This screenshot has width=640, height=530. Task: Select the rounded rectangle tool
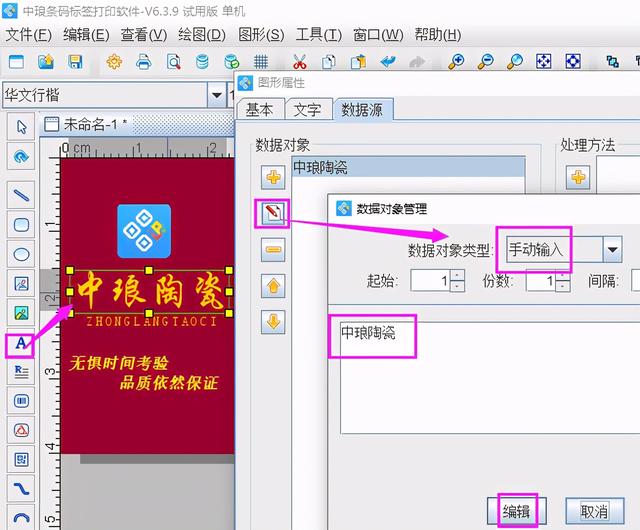click(x=21, y=225)
